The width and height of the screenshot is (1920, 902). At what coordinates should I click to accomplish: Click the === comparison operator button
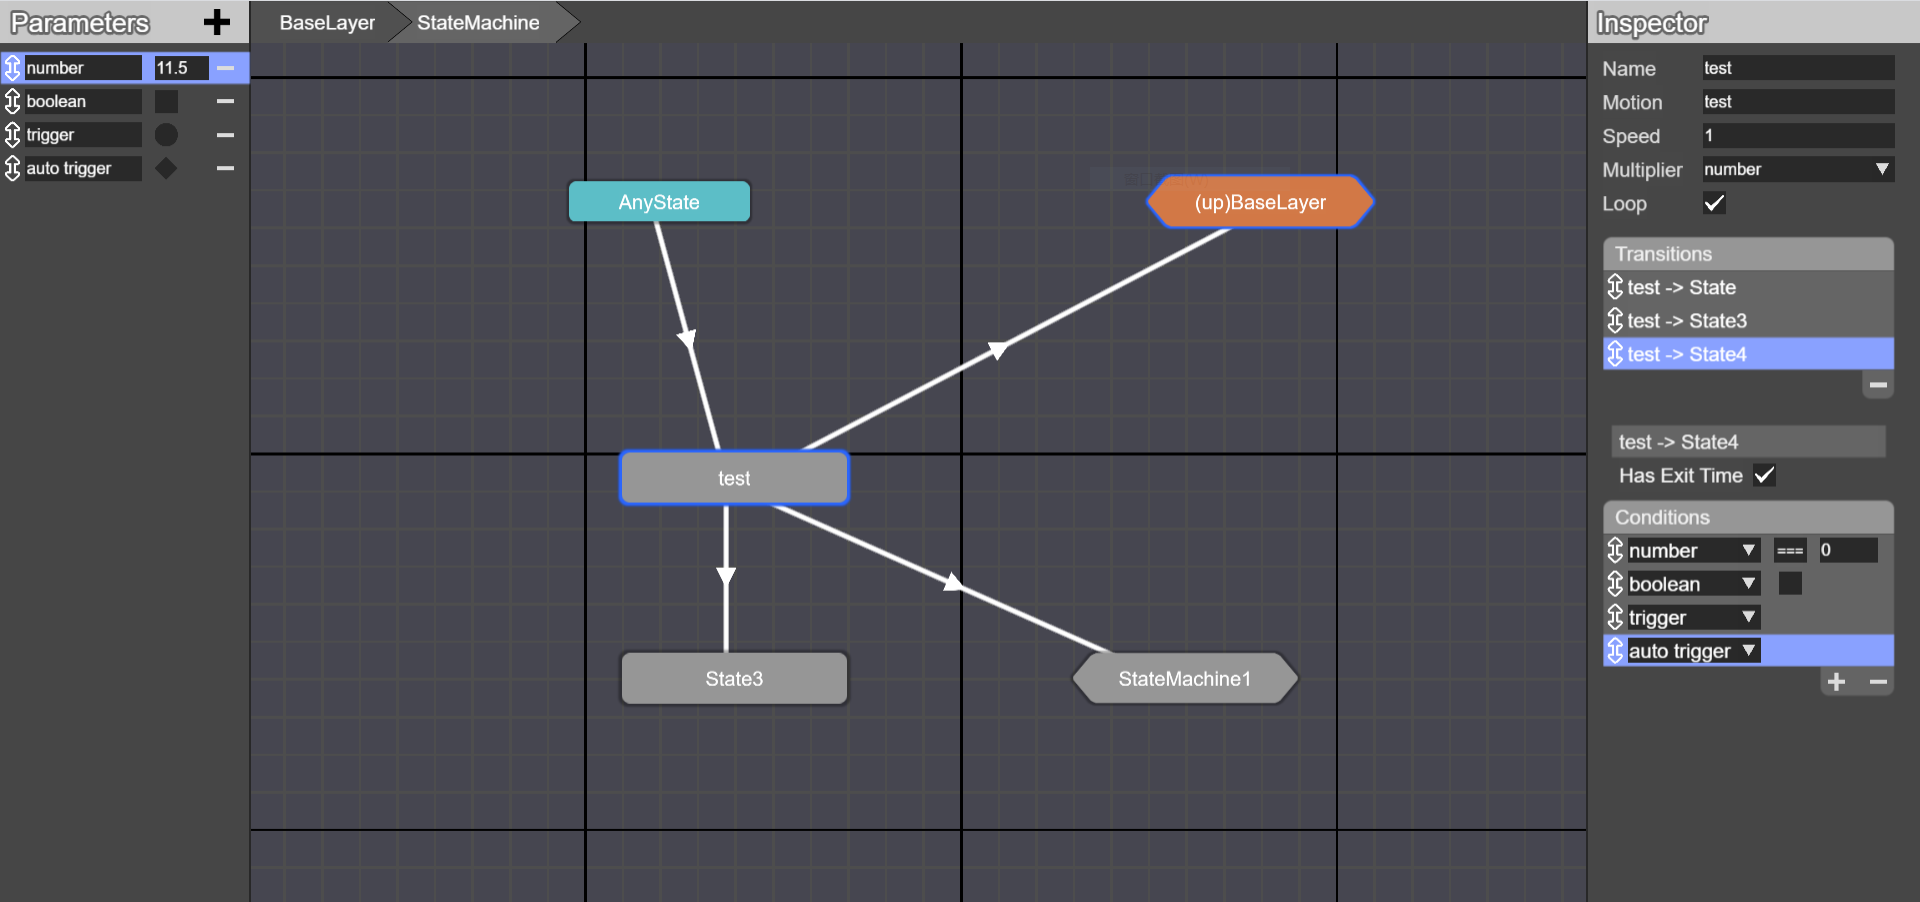click(x=1790, y=550)
